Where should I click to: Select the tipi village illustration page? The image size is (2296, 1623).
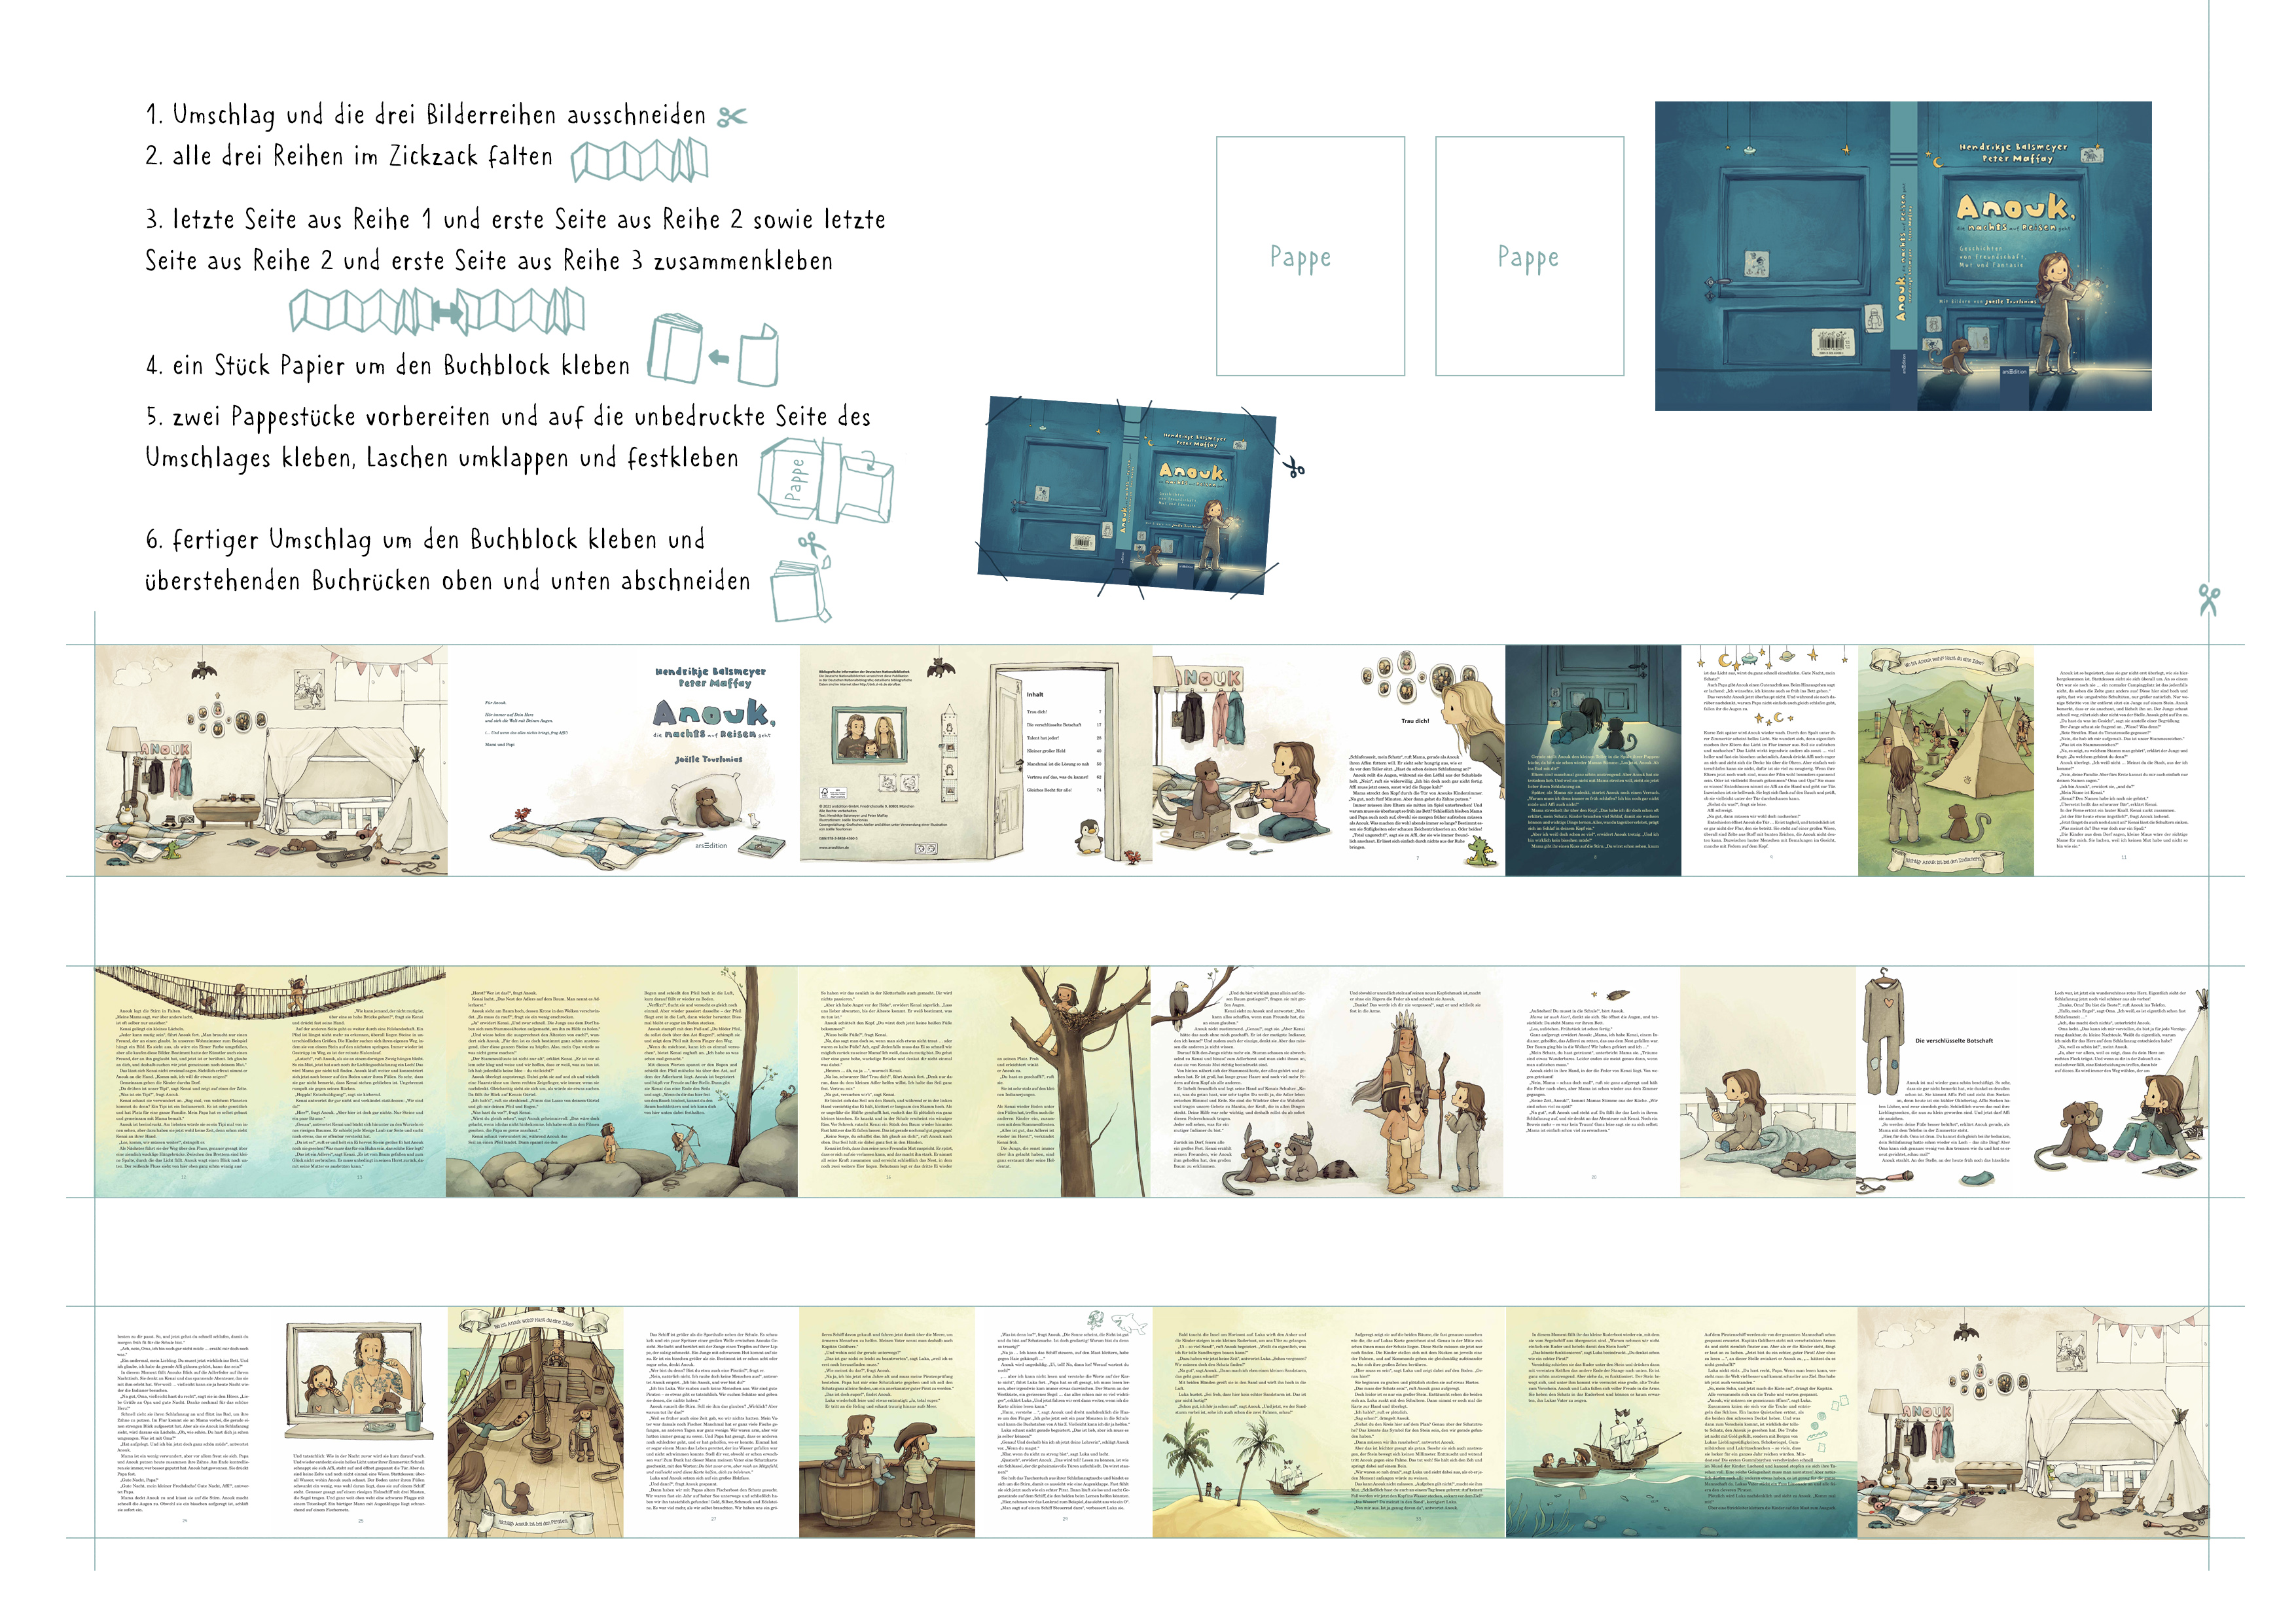1946,761
